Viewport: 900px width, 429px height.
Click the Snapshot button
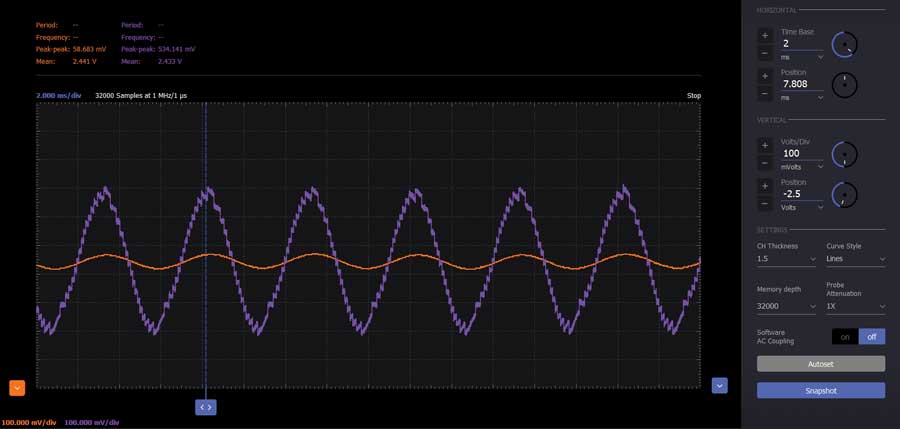(820, 390)
